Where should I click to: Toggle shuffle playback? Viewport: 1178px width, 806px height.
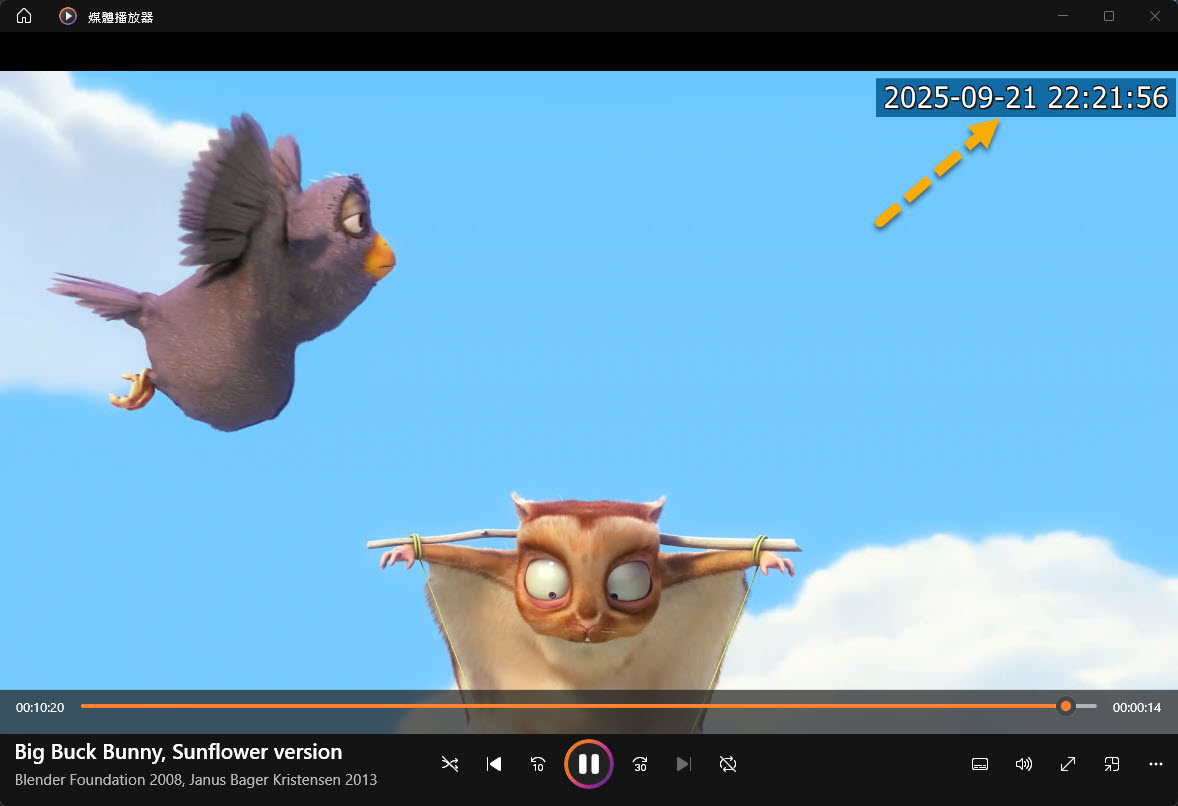pos(449,764)
